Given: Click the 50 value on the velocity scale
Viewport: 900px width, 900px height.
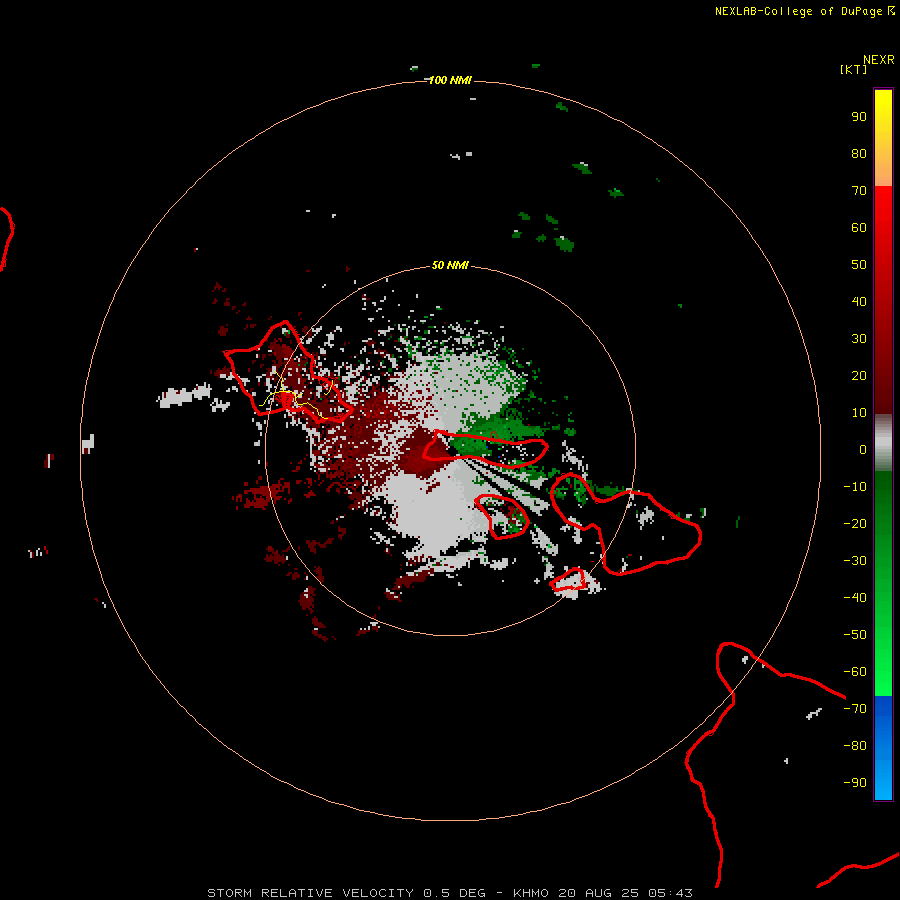Looking at the screenshot, I should click(859, 265).
